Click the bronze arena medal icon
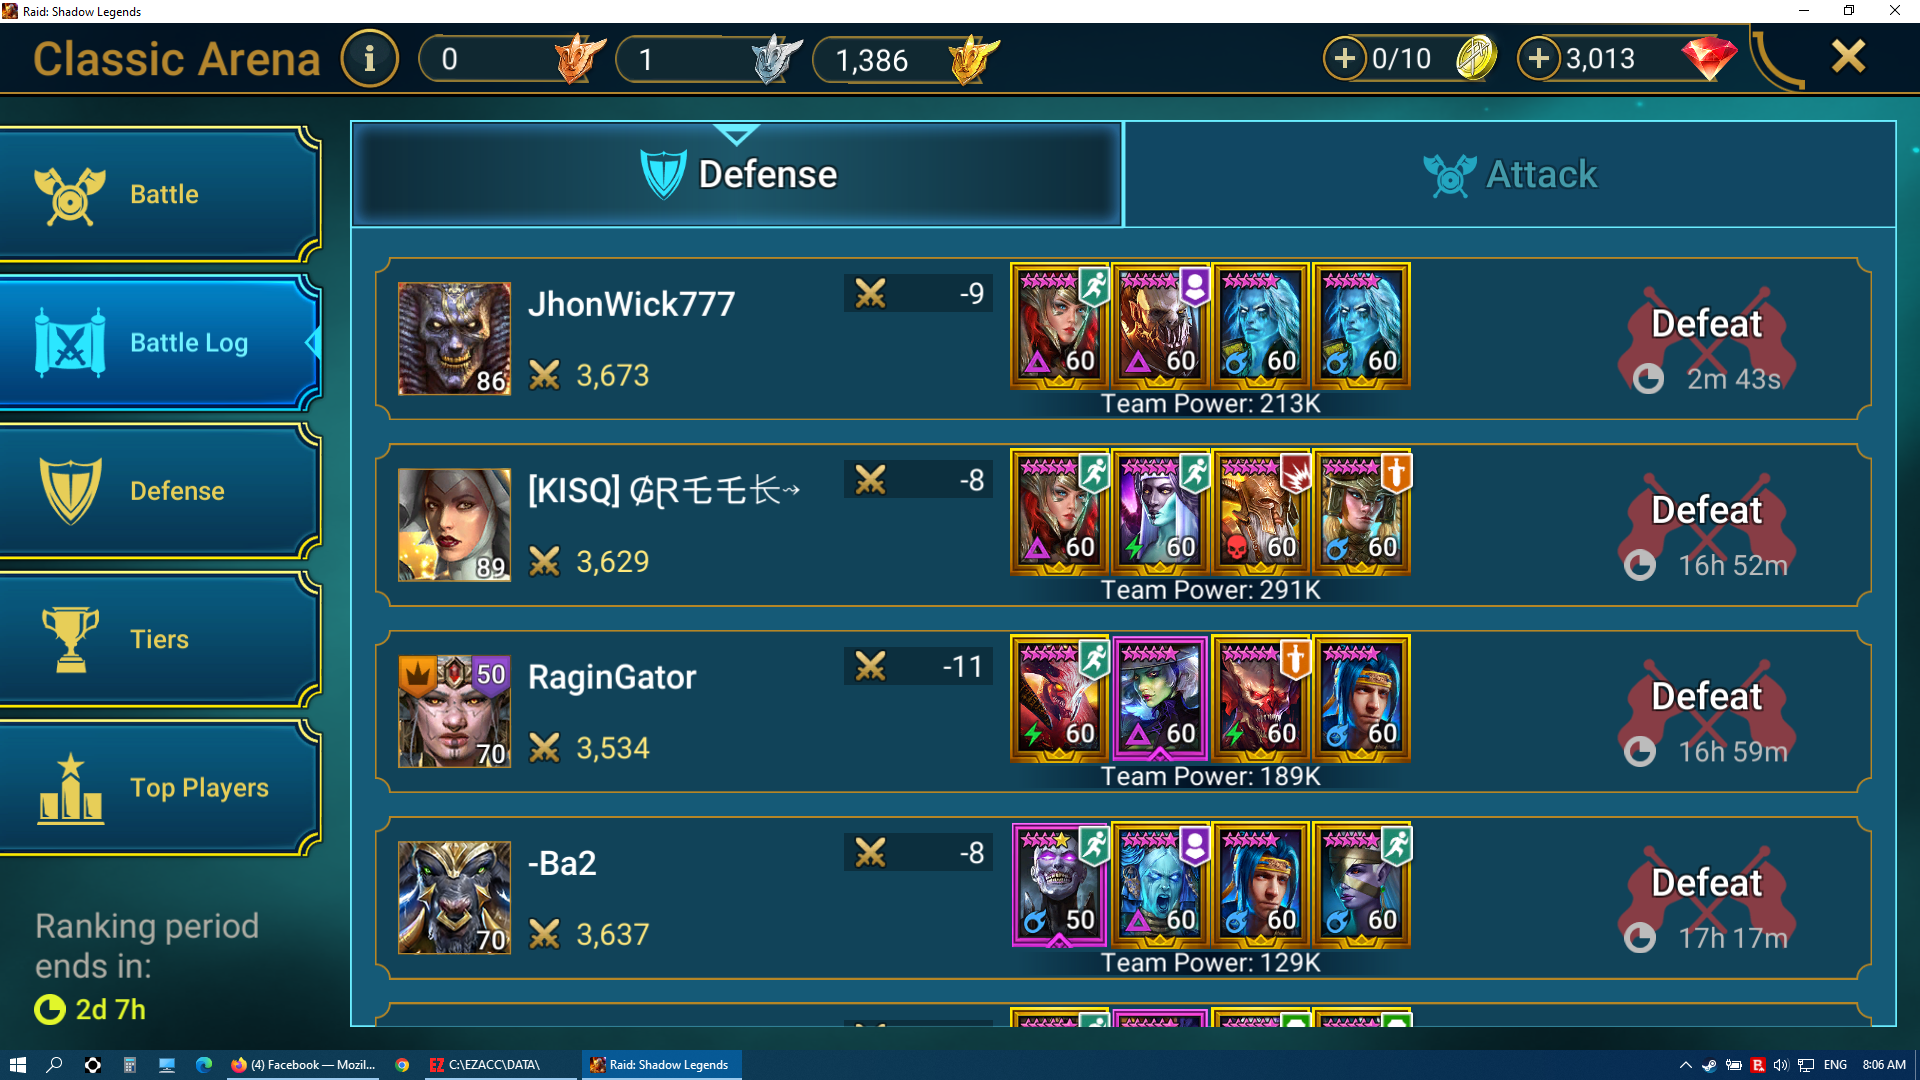The width and height of the screenshot is (1920, 1080). tap(579, 58)
